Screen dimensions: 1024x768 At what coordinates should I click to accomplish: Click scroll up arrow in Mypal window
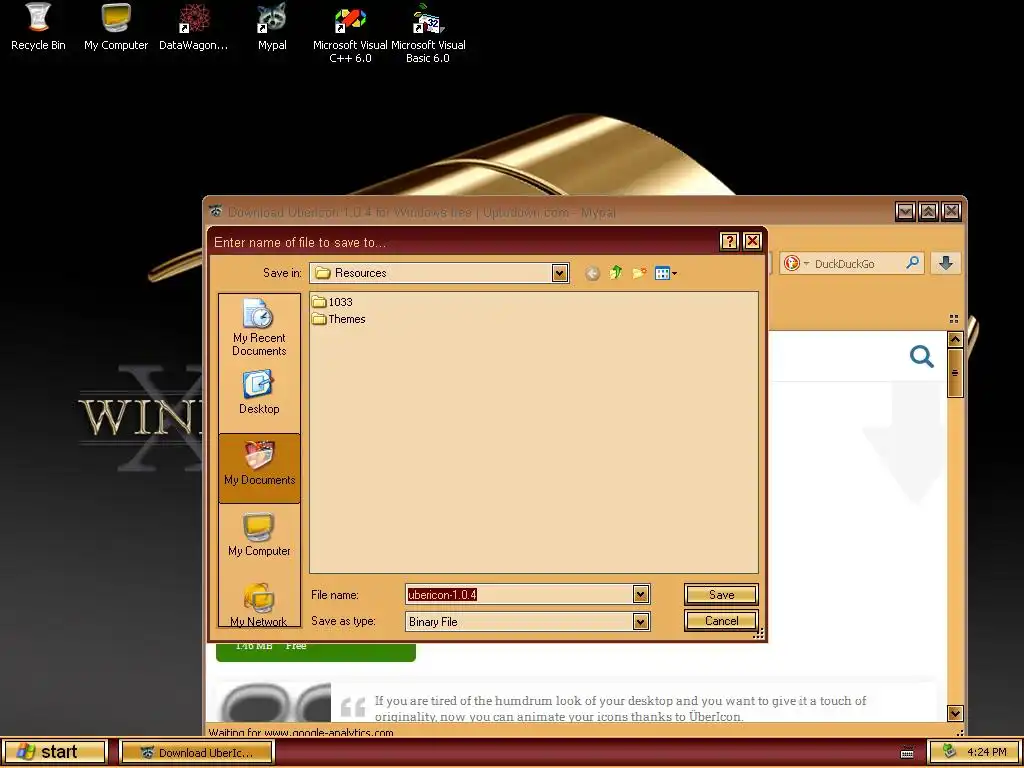tap(955, 340)
